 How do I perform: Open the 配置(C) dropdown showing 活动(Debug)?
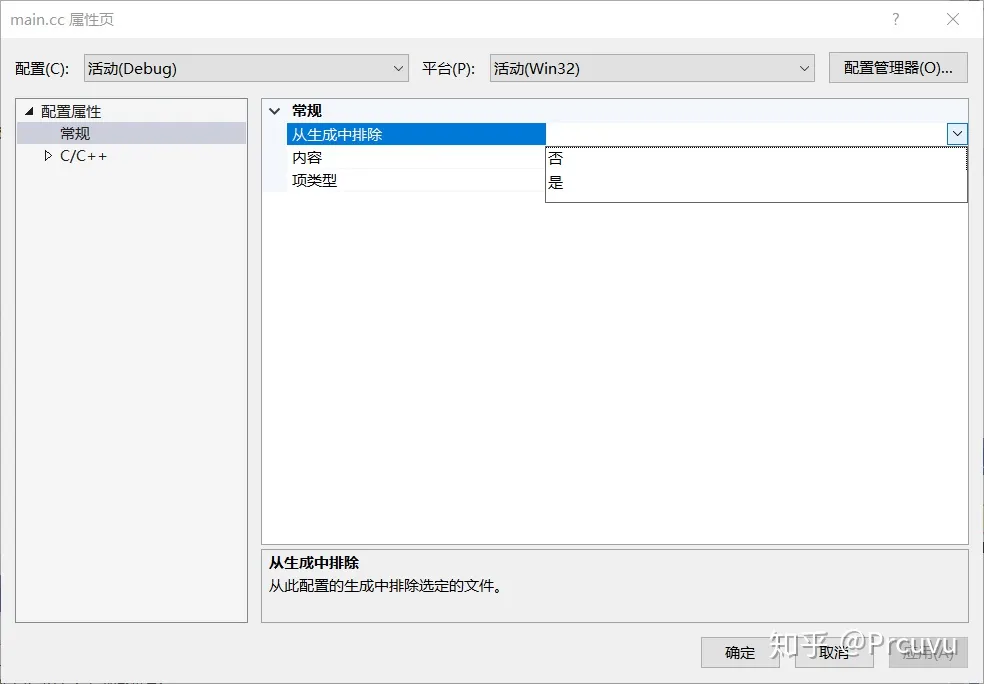point(246,68)
